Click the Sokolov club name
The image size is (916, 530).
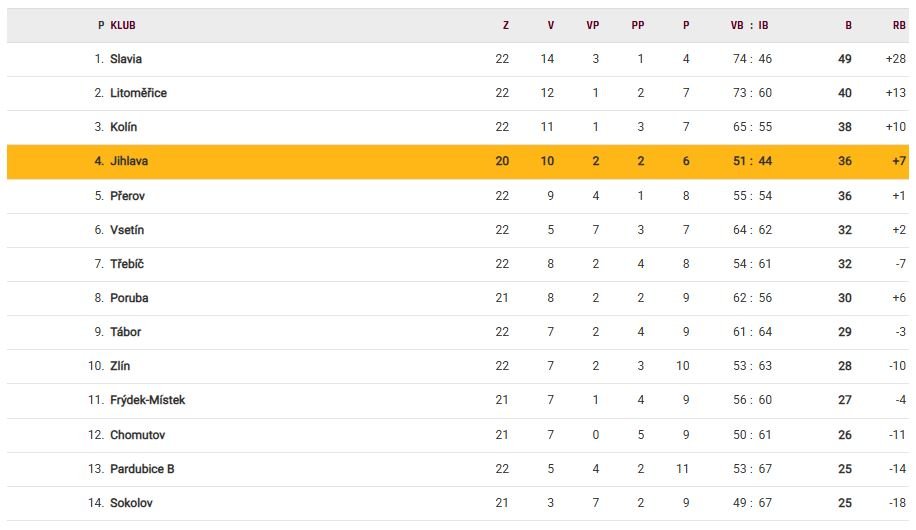[x=131, y=503]
